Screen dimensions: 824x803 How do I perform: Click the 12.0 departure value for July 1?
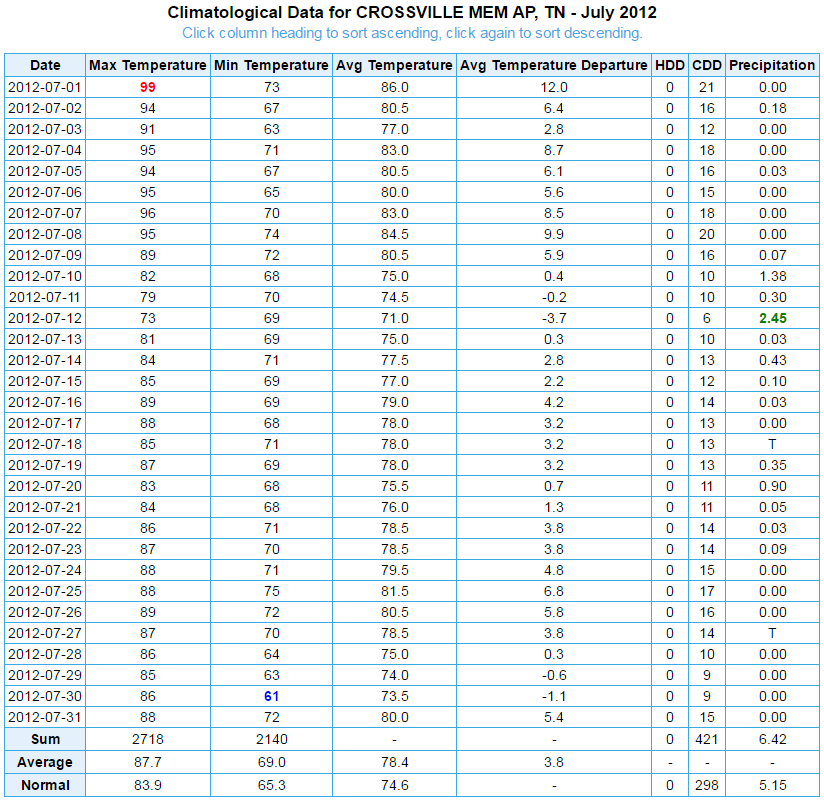pyautogui.click(x=554, y=87)
